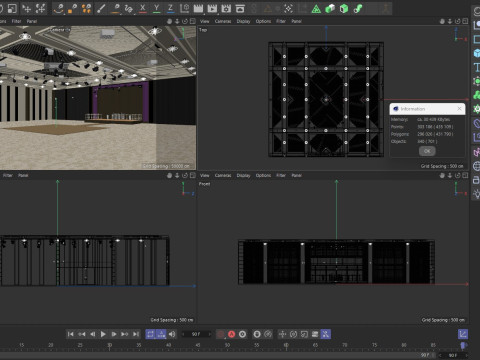Toggle position keying icon in timeline bar
Image resolution: width=480 pixels, height=360 pixels.
282,334
